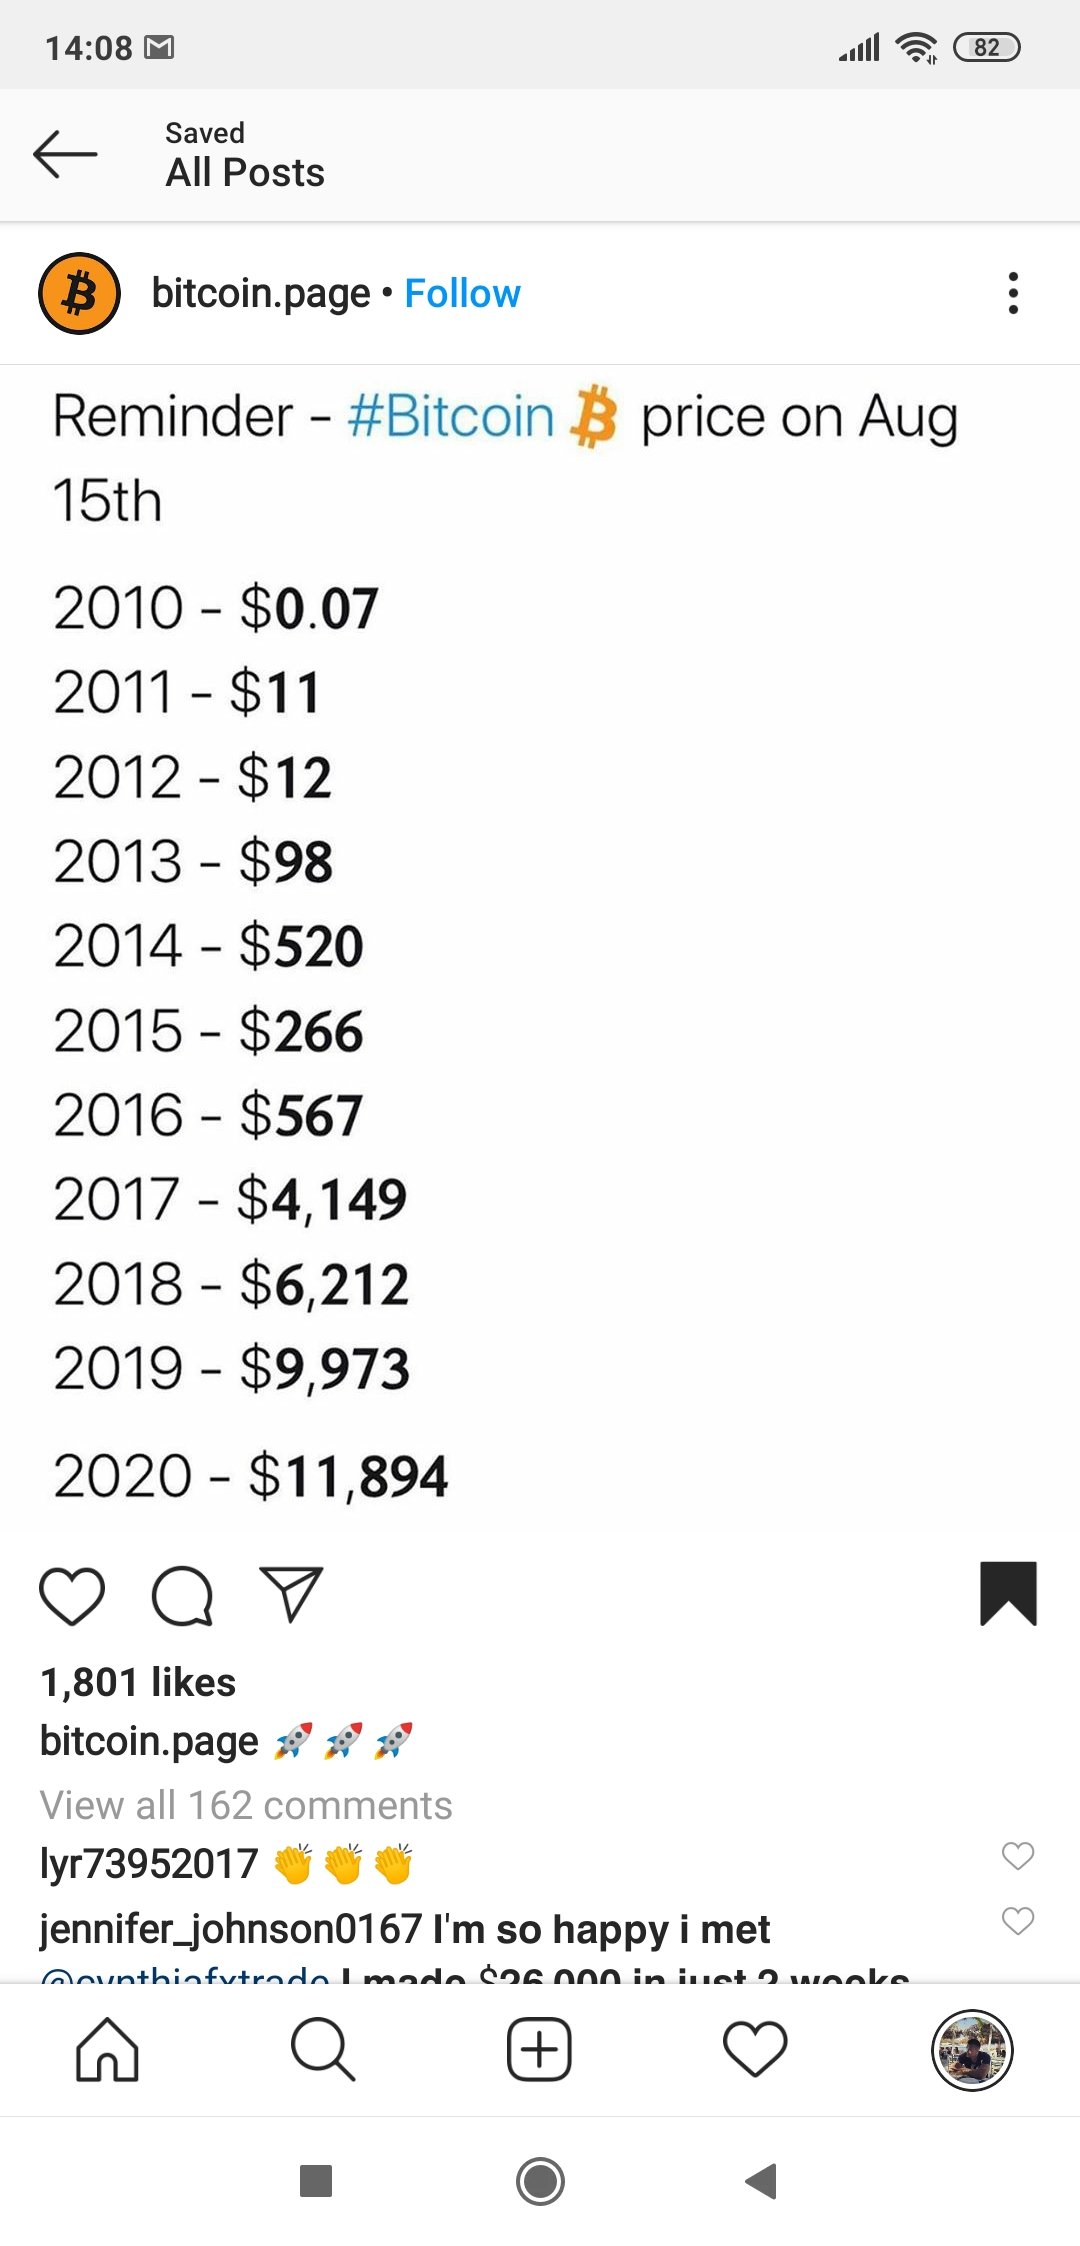Screen dimensions: 1080x2246
Task: Open the Search and explore tab
Action: [x=323, y=2049]
